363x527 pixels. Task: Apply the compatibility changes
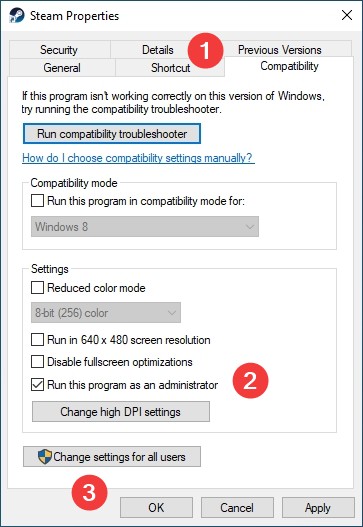(x=318, y=508)
